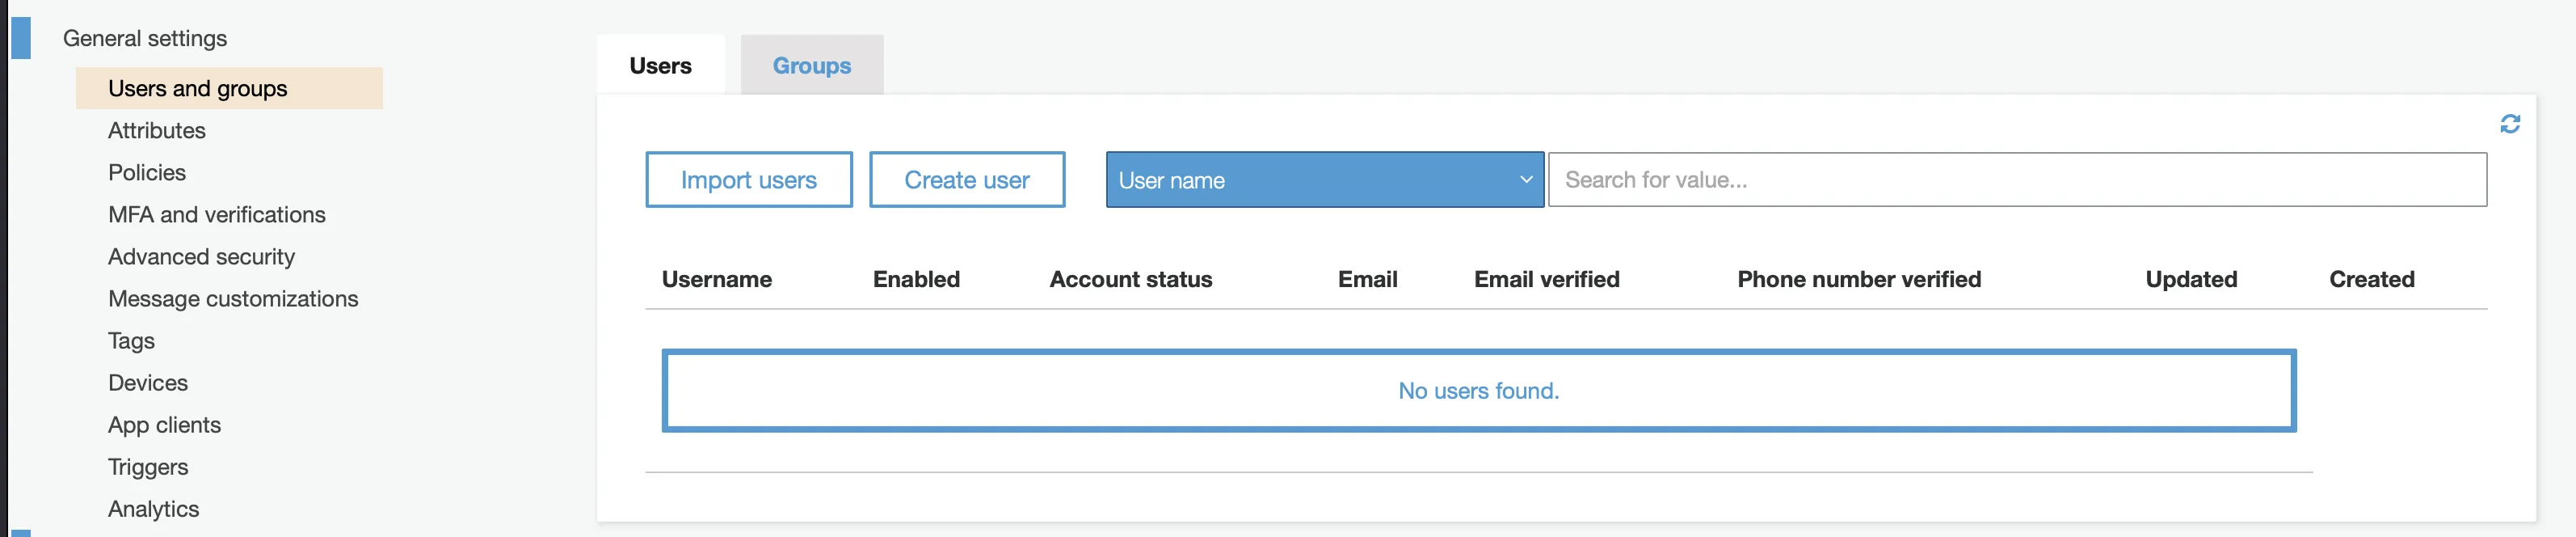Screen dimensions: 2576x537
Task: Select the Users tab
Action: click(660, 66)
